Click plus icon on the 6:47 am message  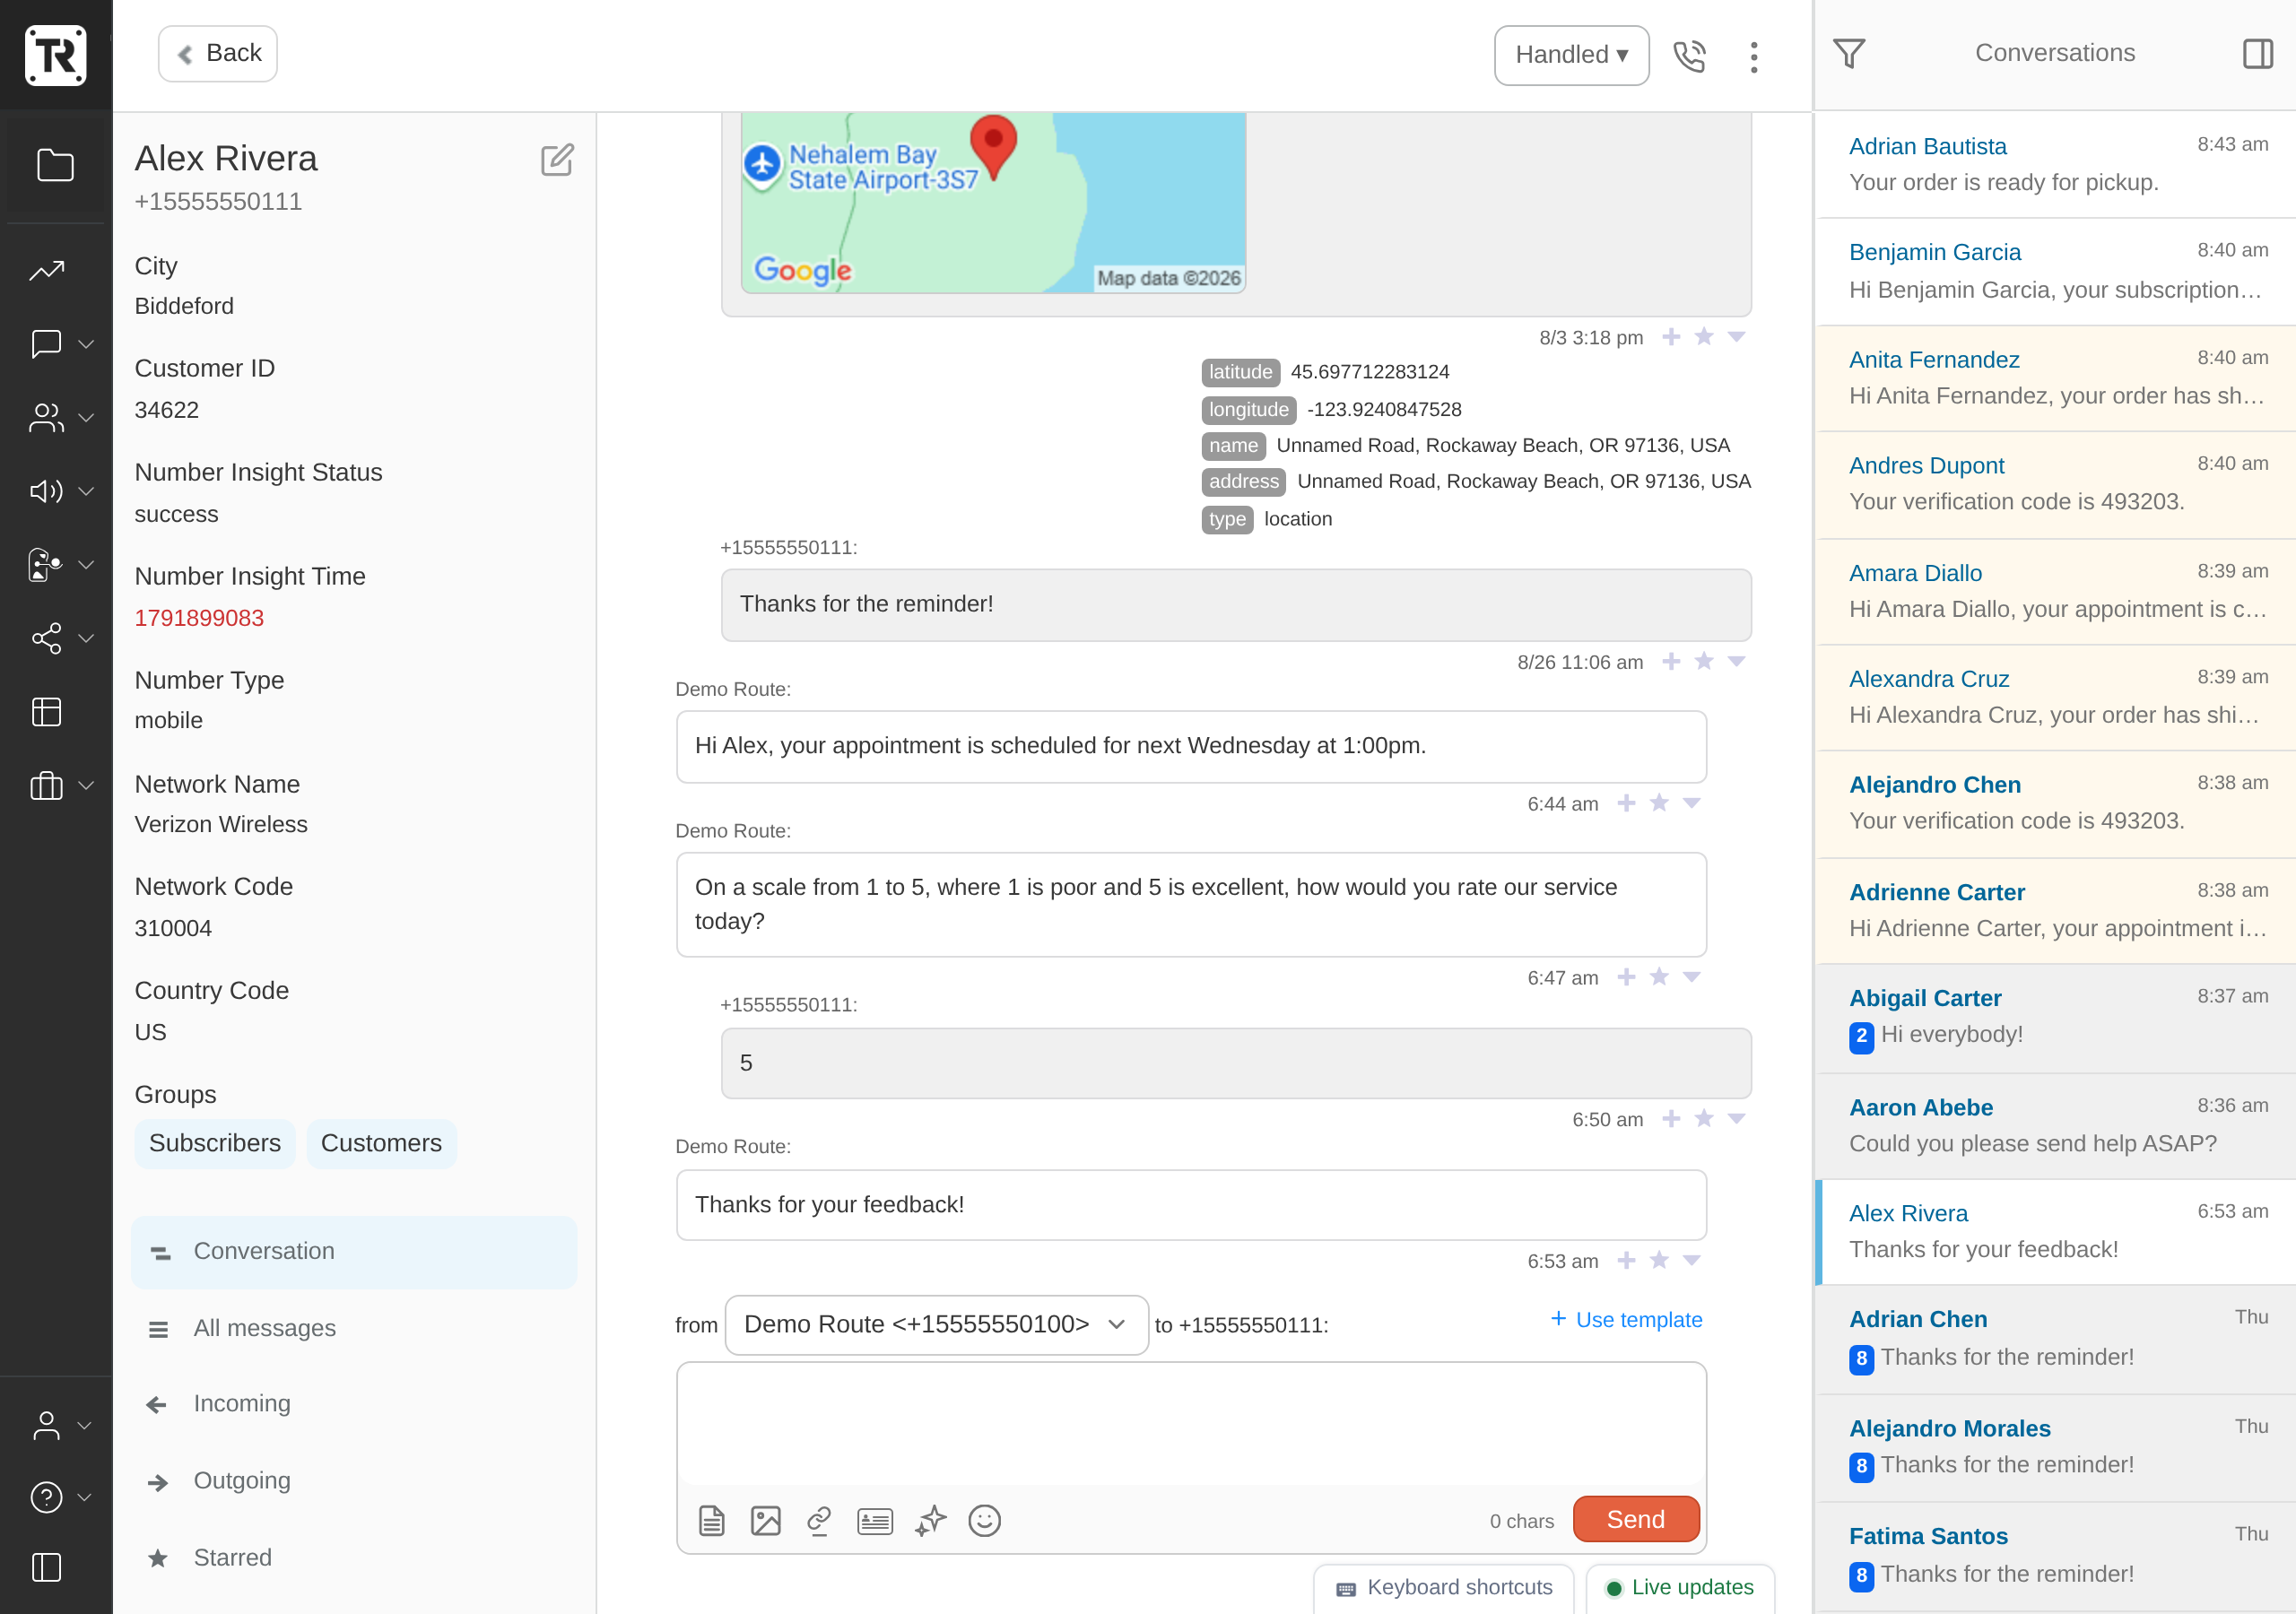[x=1627, y=977]
